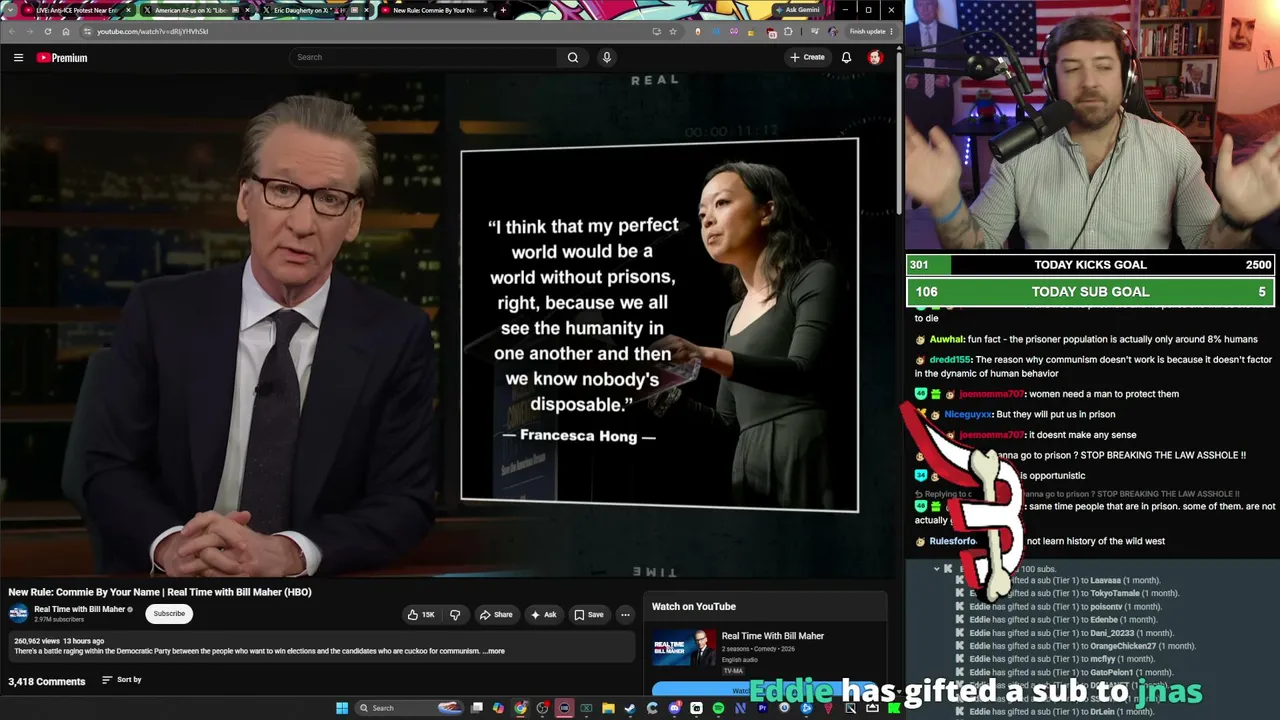Open Google Chrome from the taskbar
Viewport: 1280px width, 720px height.
520,708
